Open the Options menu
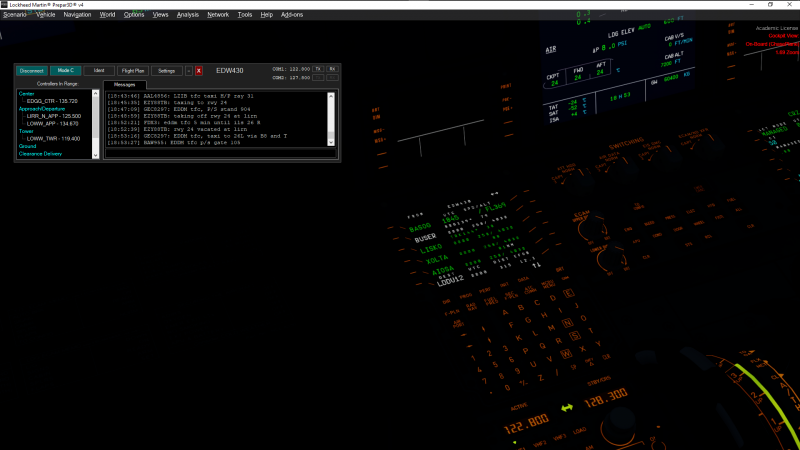Screen dimensions: 800x450 point(134,15)
